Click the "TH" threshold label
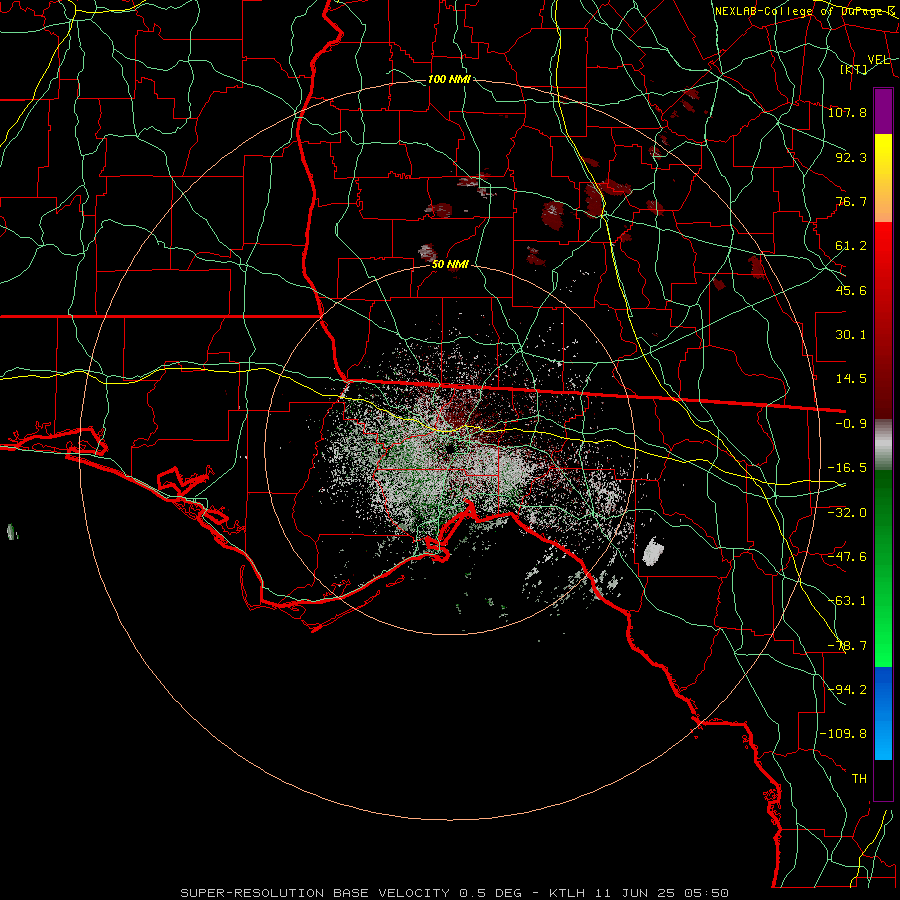The image size is (900, 900). pyautogui.click(x=859, y=779)
